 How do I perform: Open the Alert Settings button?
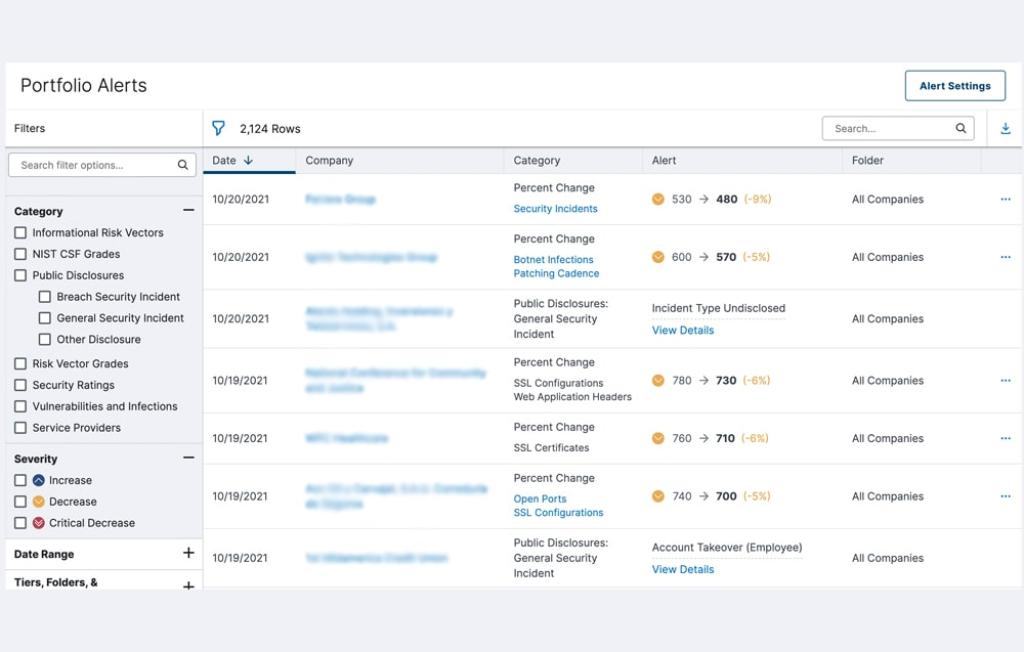pos(954,86)
